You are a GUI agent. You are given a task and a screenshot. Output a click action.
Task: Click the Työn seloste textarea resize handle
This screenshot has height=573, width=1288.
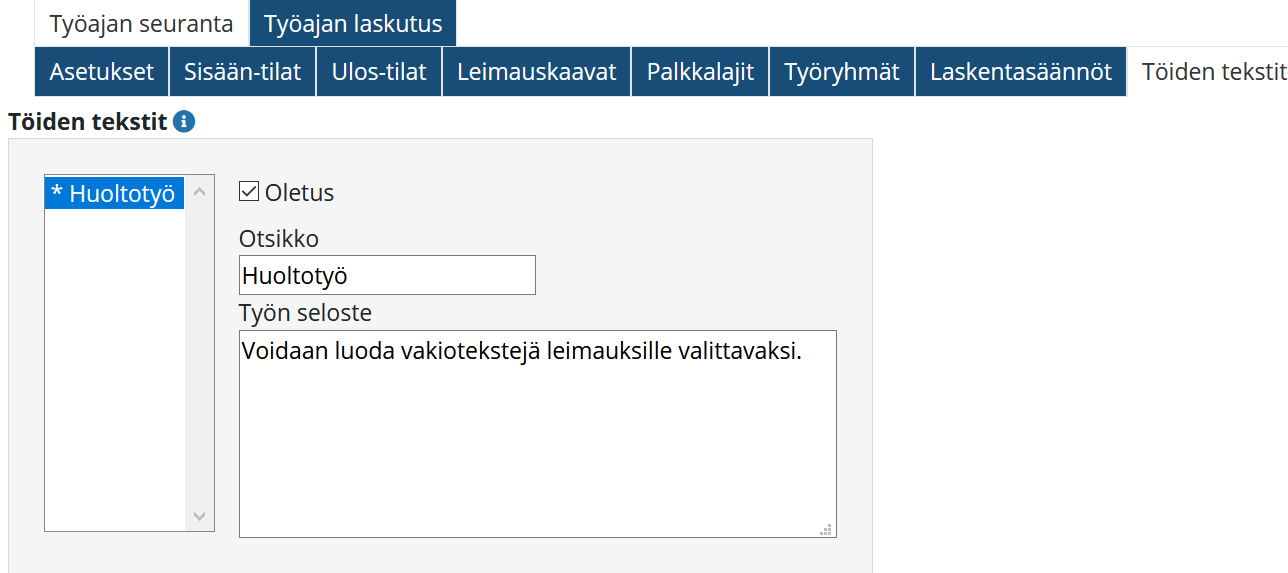[x=826, y=529]
